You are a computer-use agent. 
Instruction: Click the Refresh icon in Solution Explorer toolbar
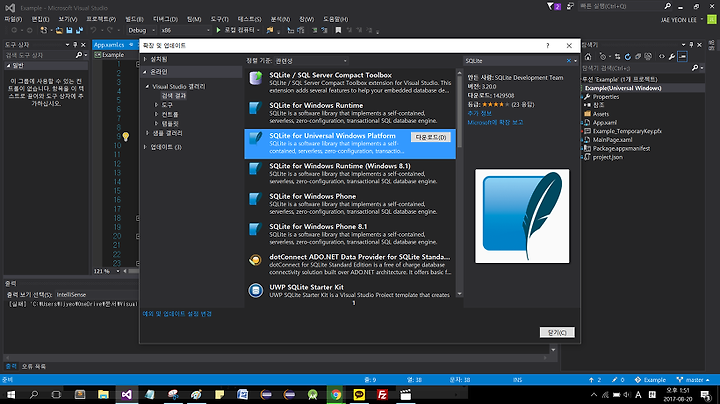point(628,56)
